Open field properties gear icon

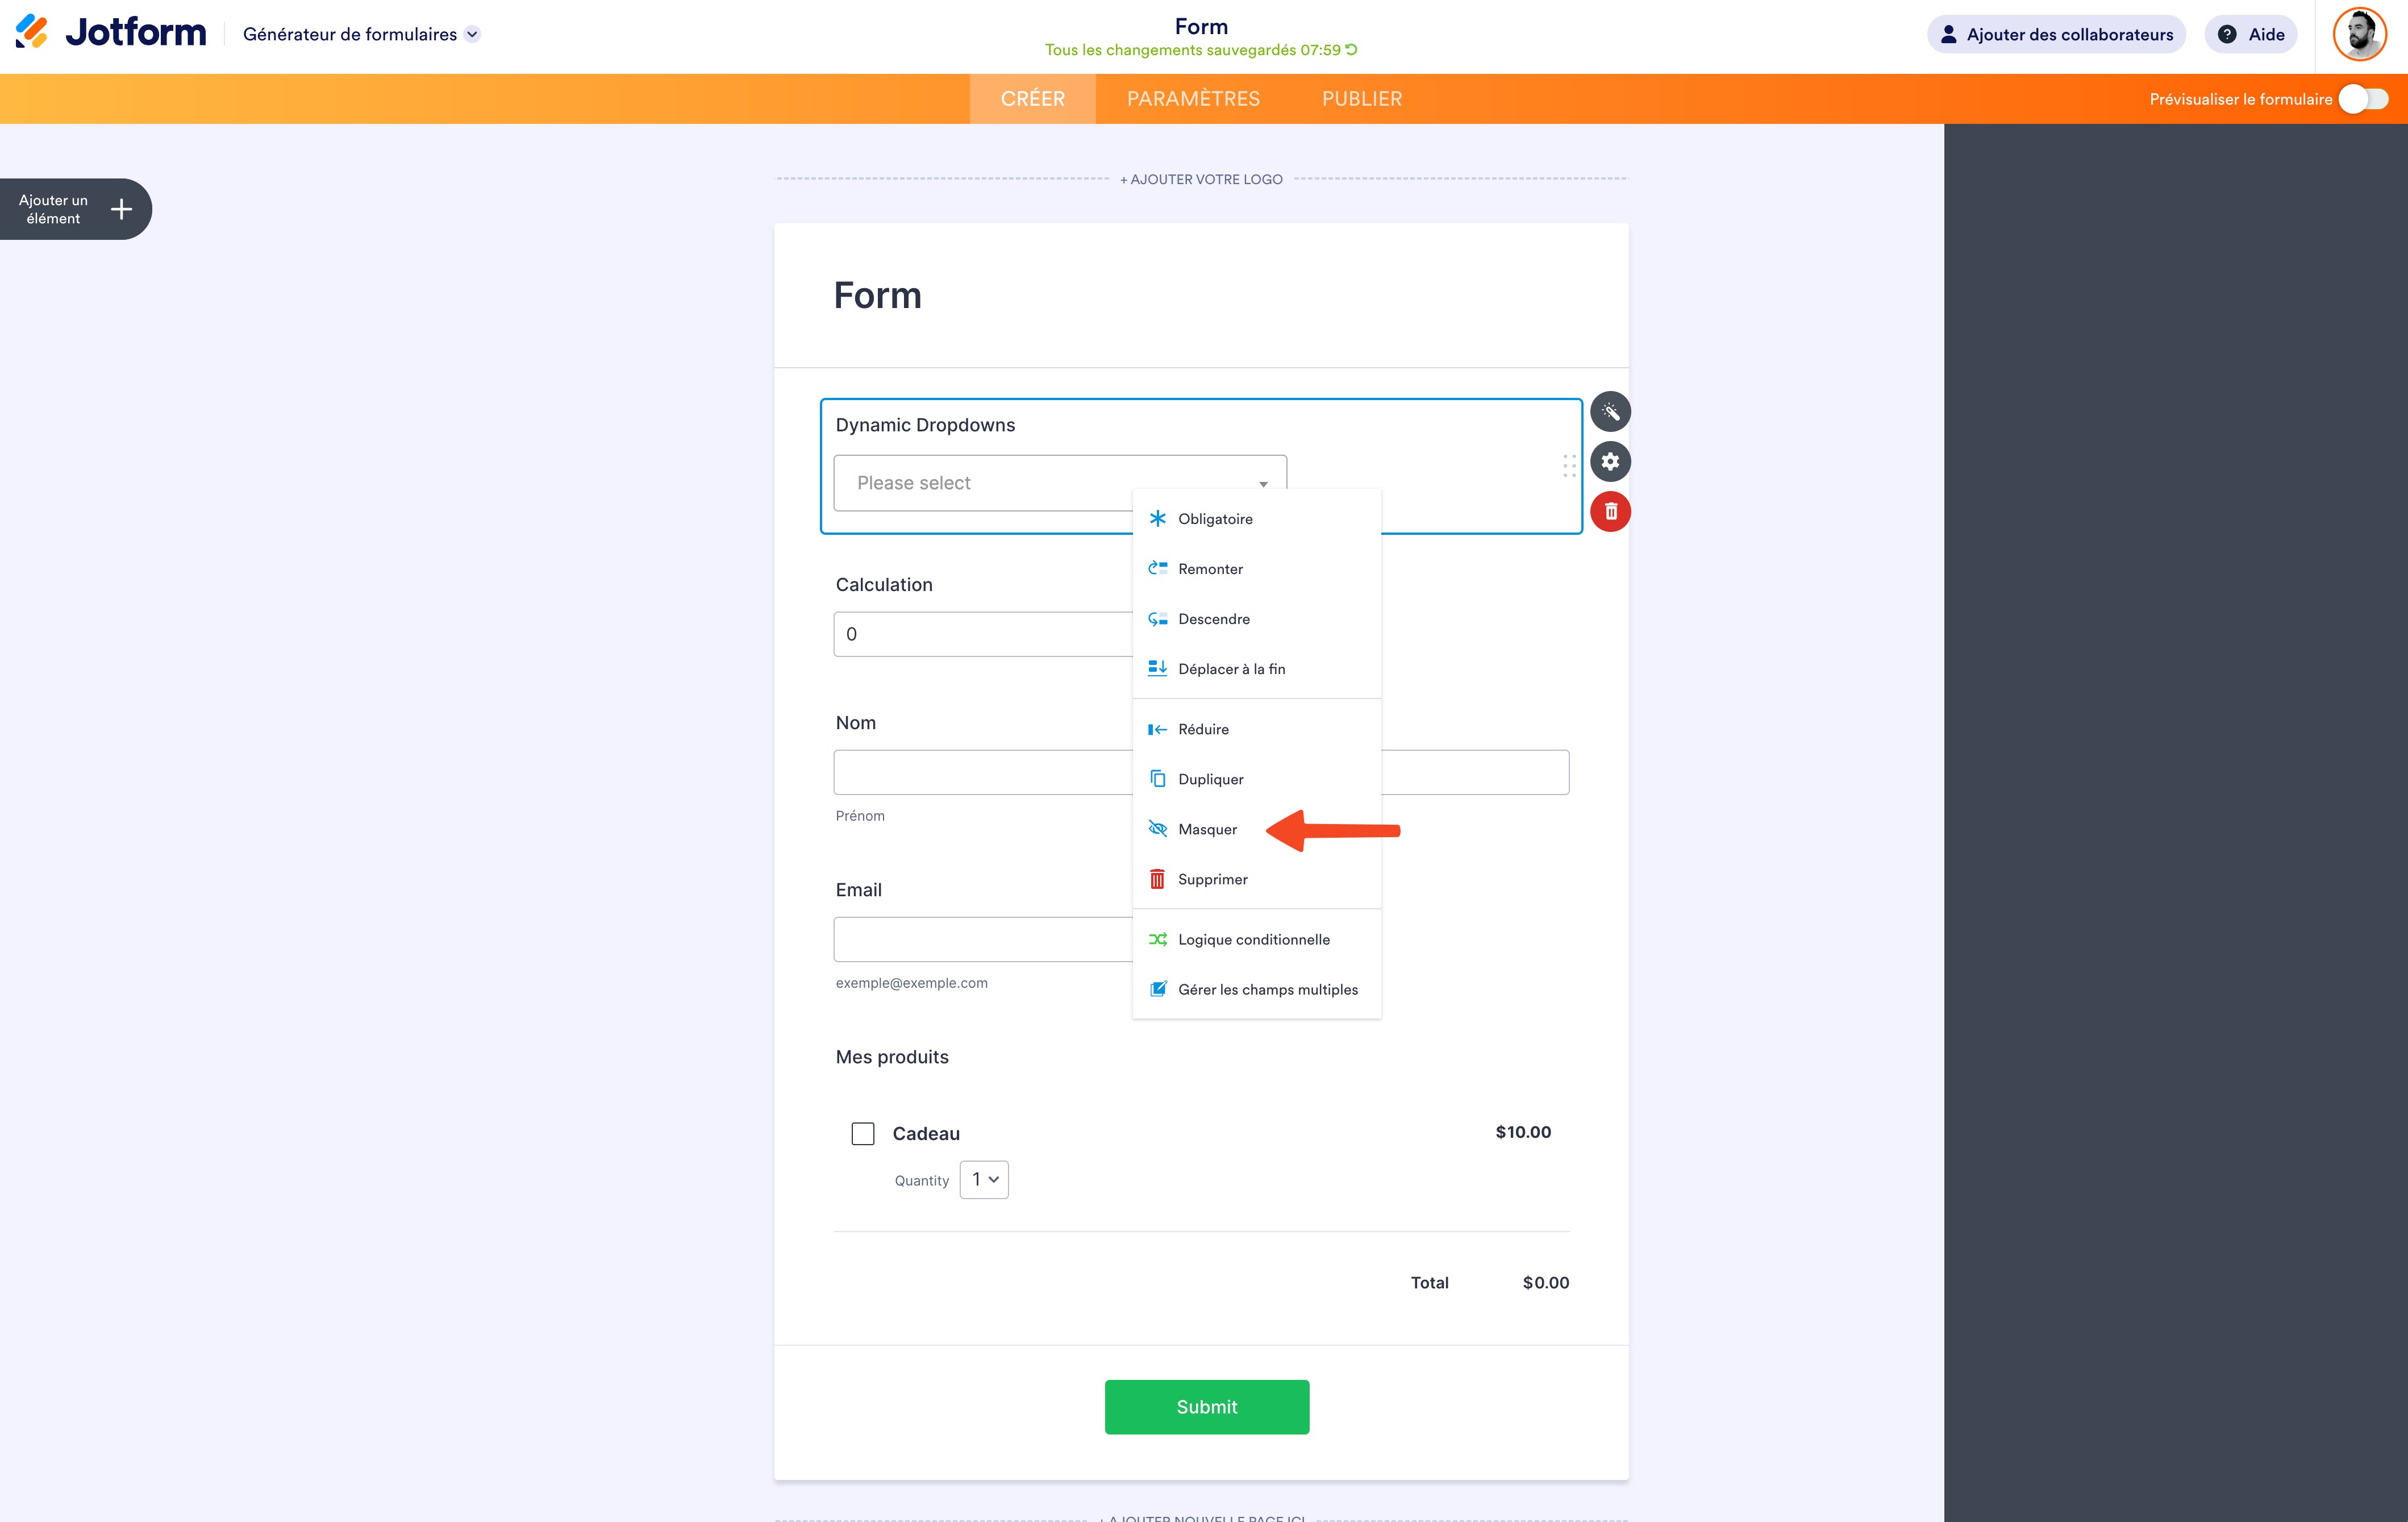click(x=1610, y=462)
